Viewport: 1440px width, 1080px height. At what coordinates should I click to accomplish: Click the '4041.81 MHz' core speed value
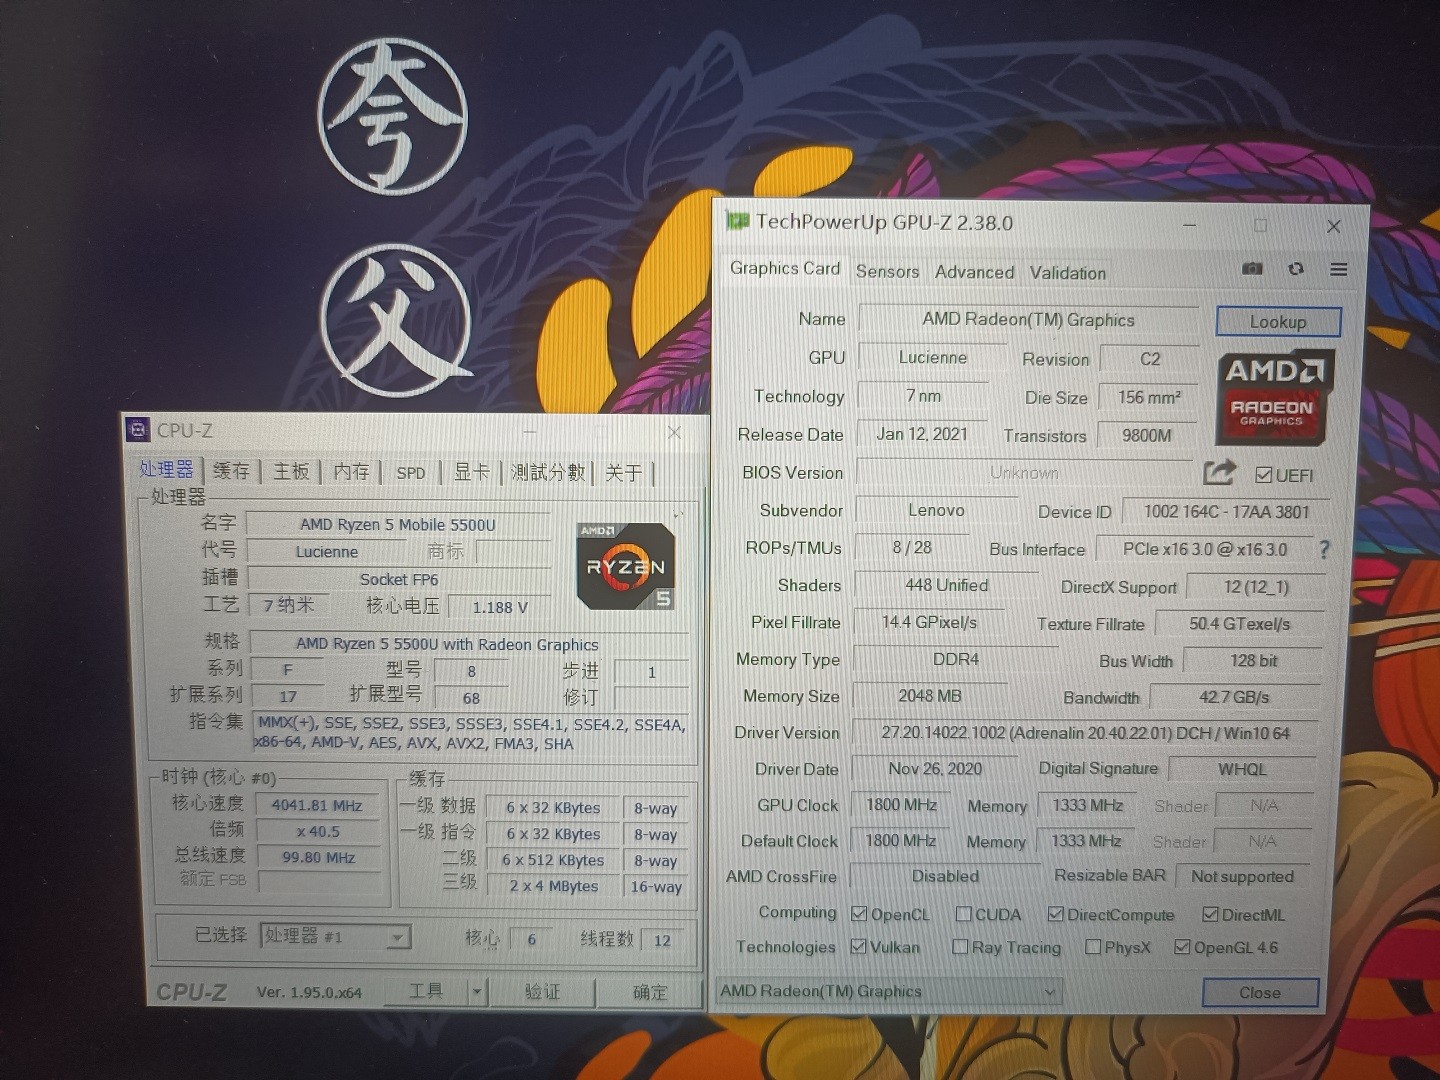point(317,805)
